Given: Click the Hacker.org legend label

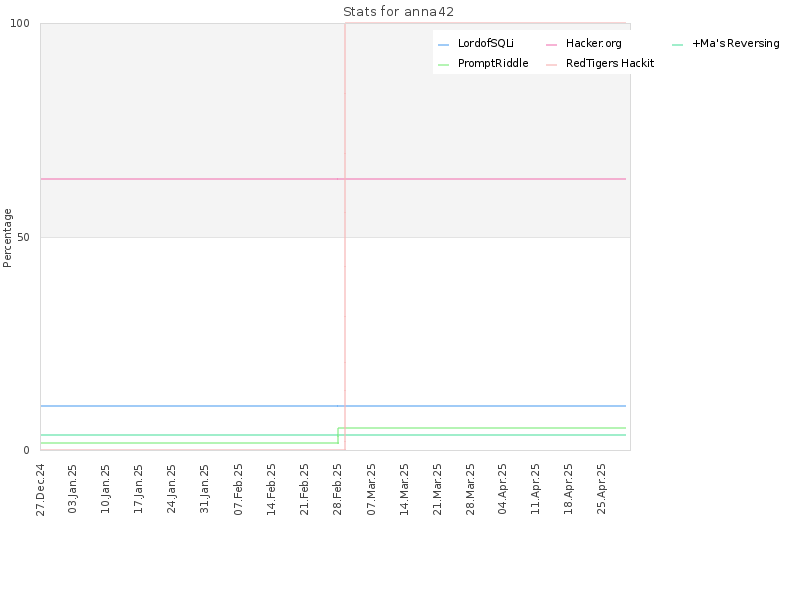Looking at the screenshot, I should click(x=593, y=43).
